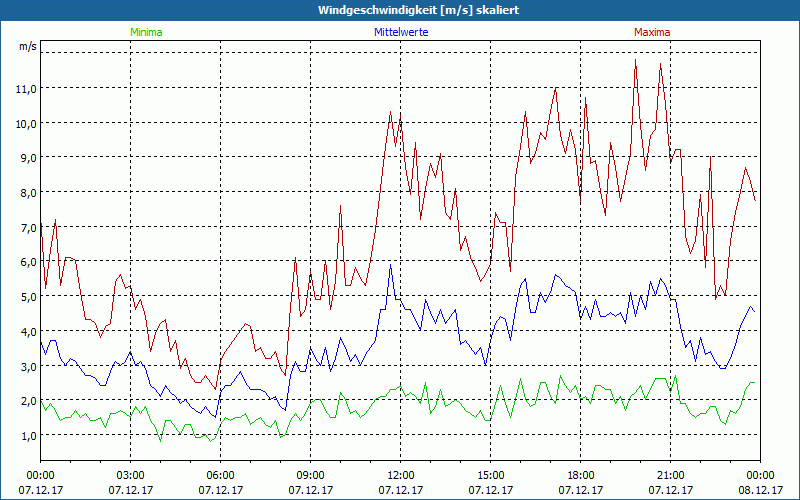Click the 4,0 y-axis value
Viewport: 800px width, 500px height.
click(29, 332)
